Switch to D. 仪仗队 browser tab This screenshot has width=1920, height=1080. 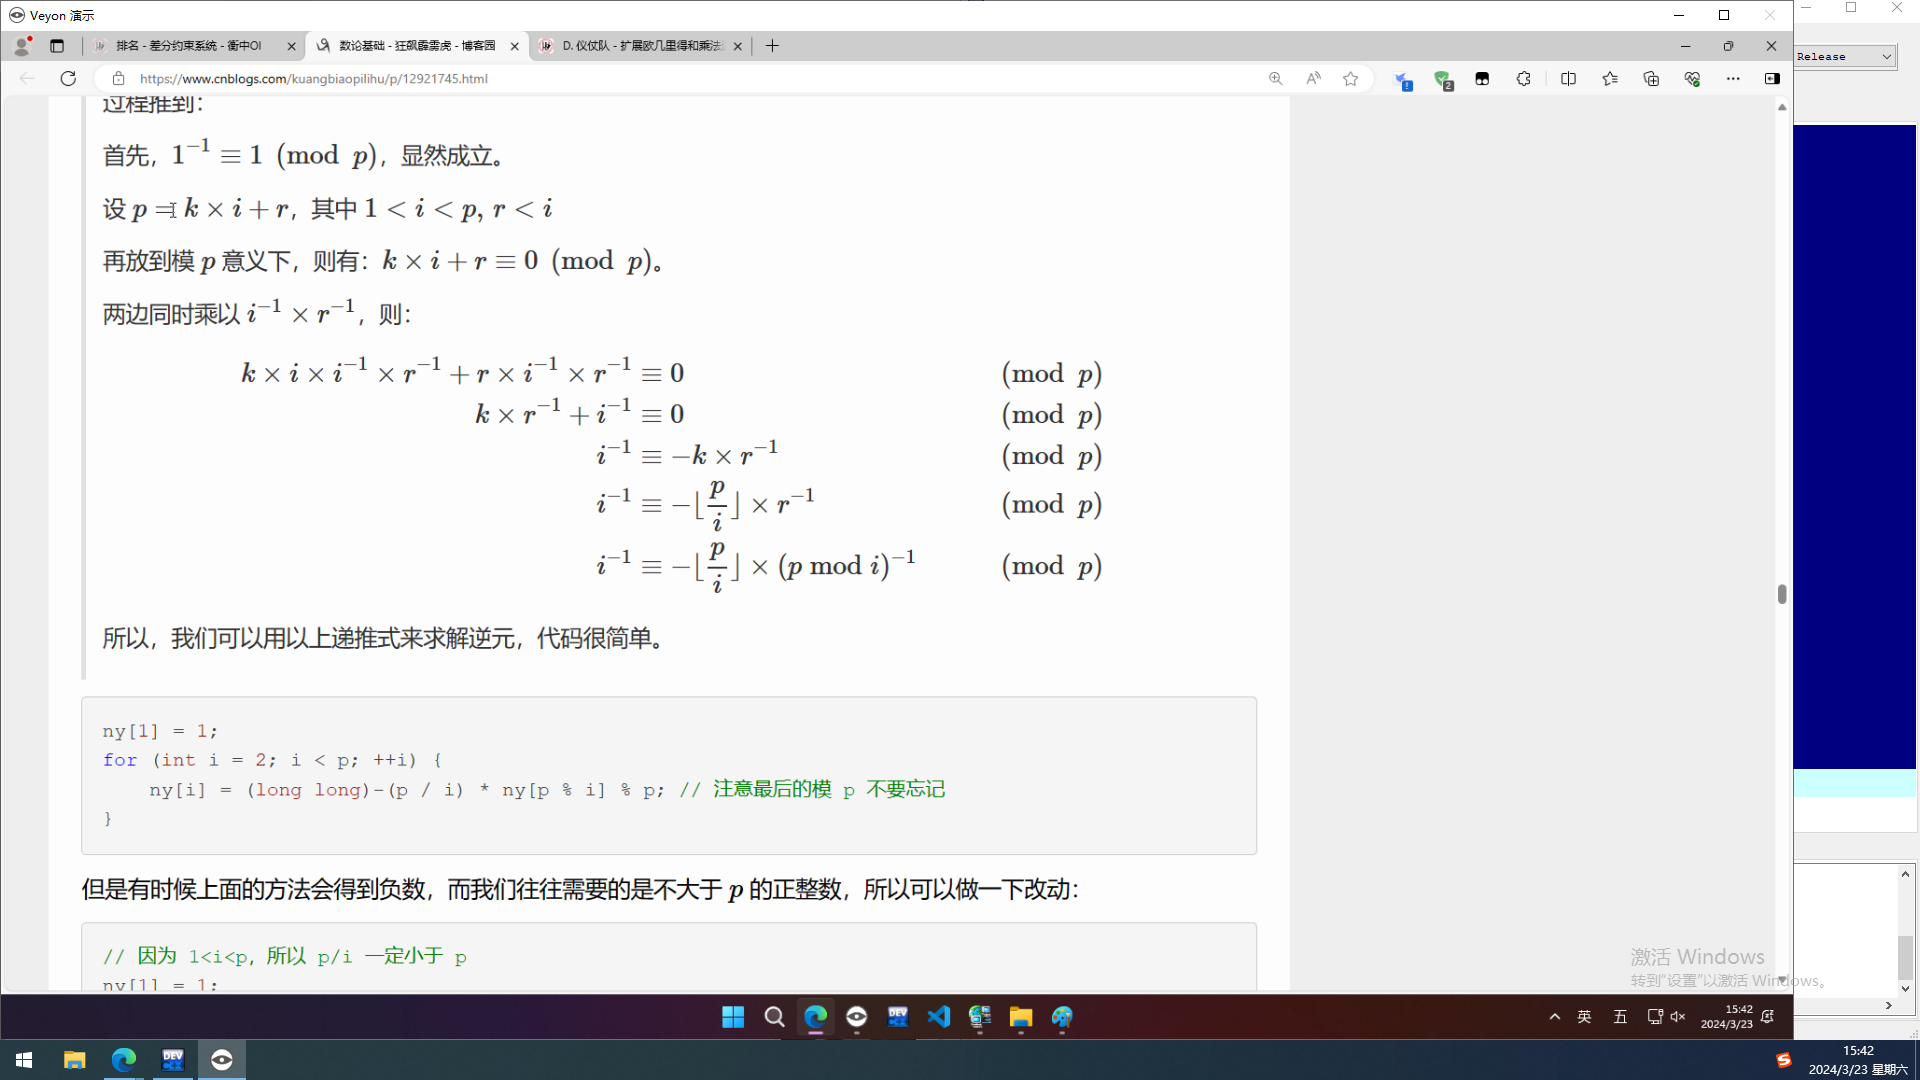tap(640, 46)
